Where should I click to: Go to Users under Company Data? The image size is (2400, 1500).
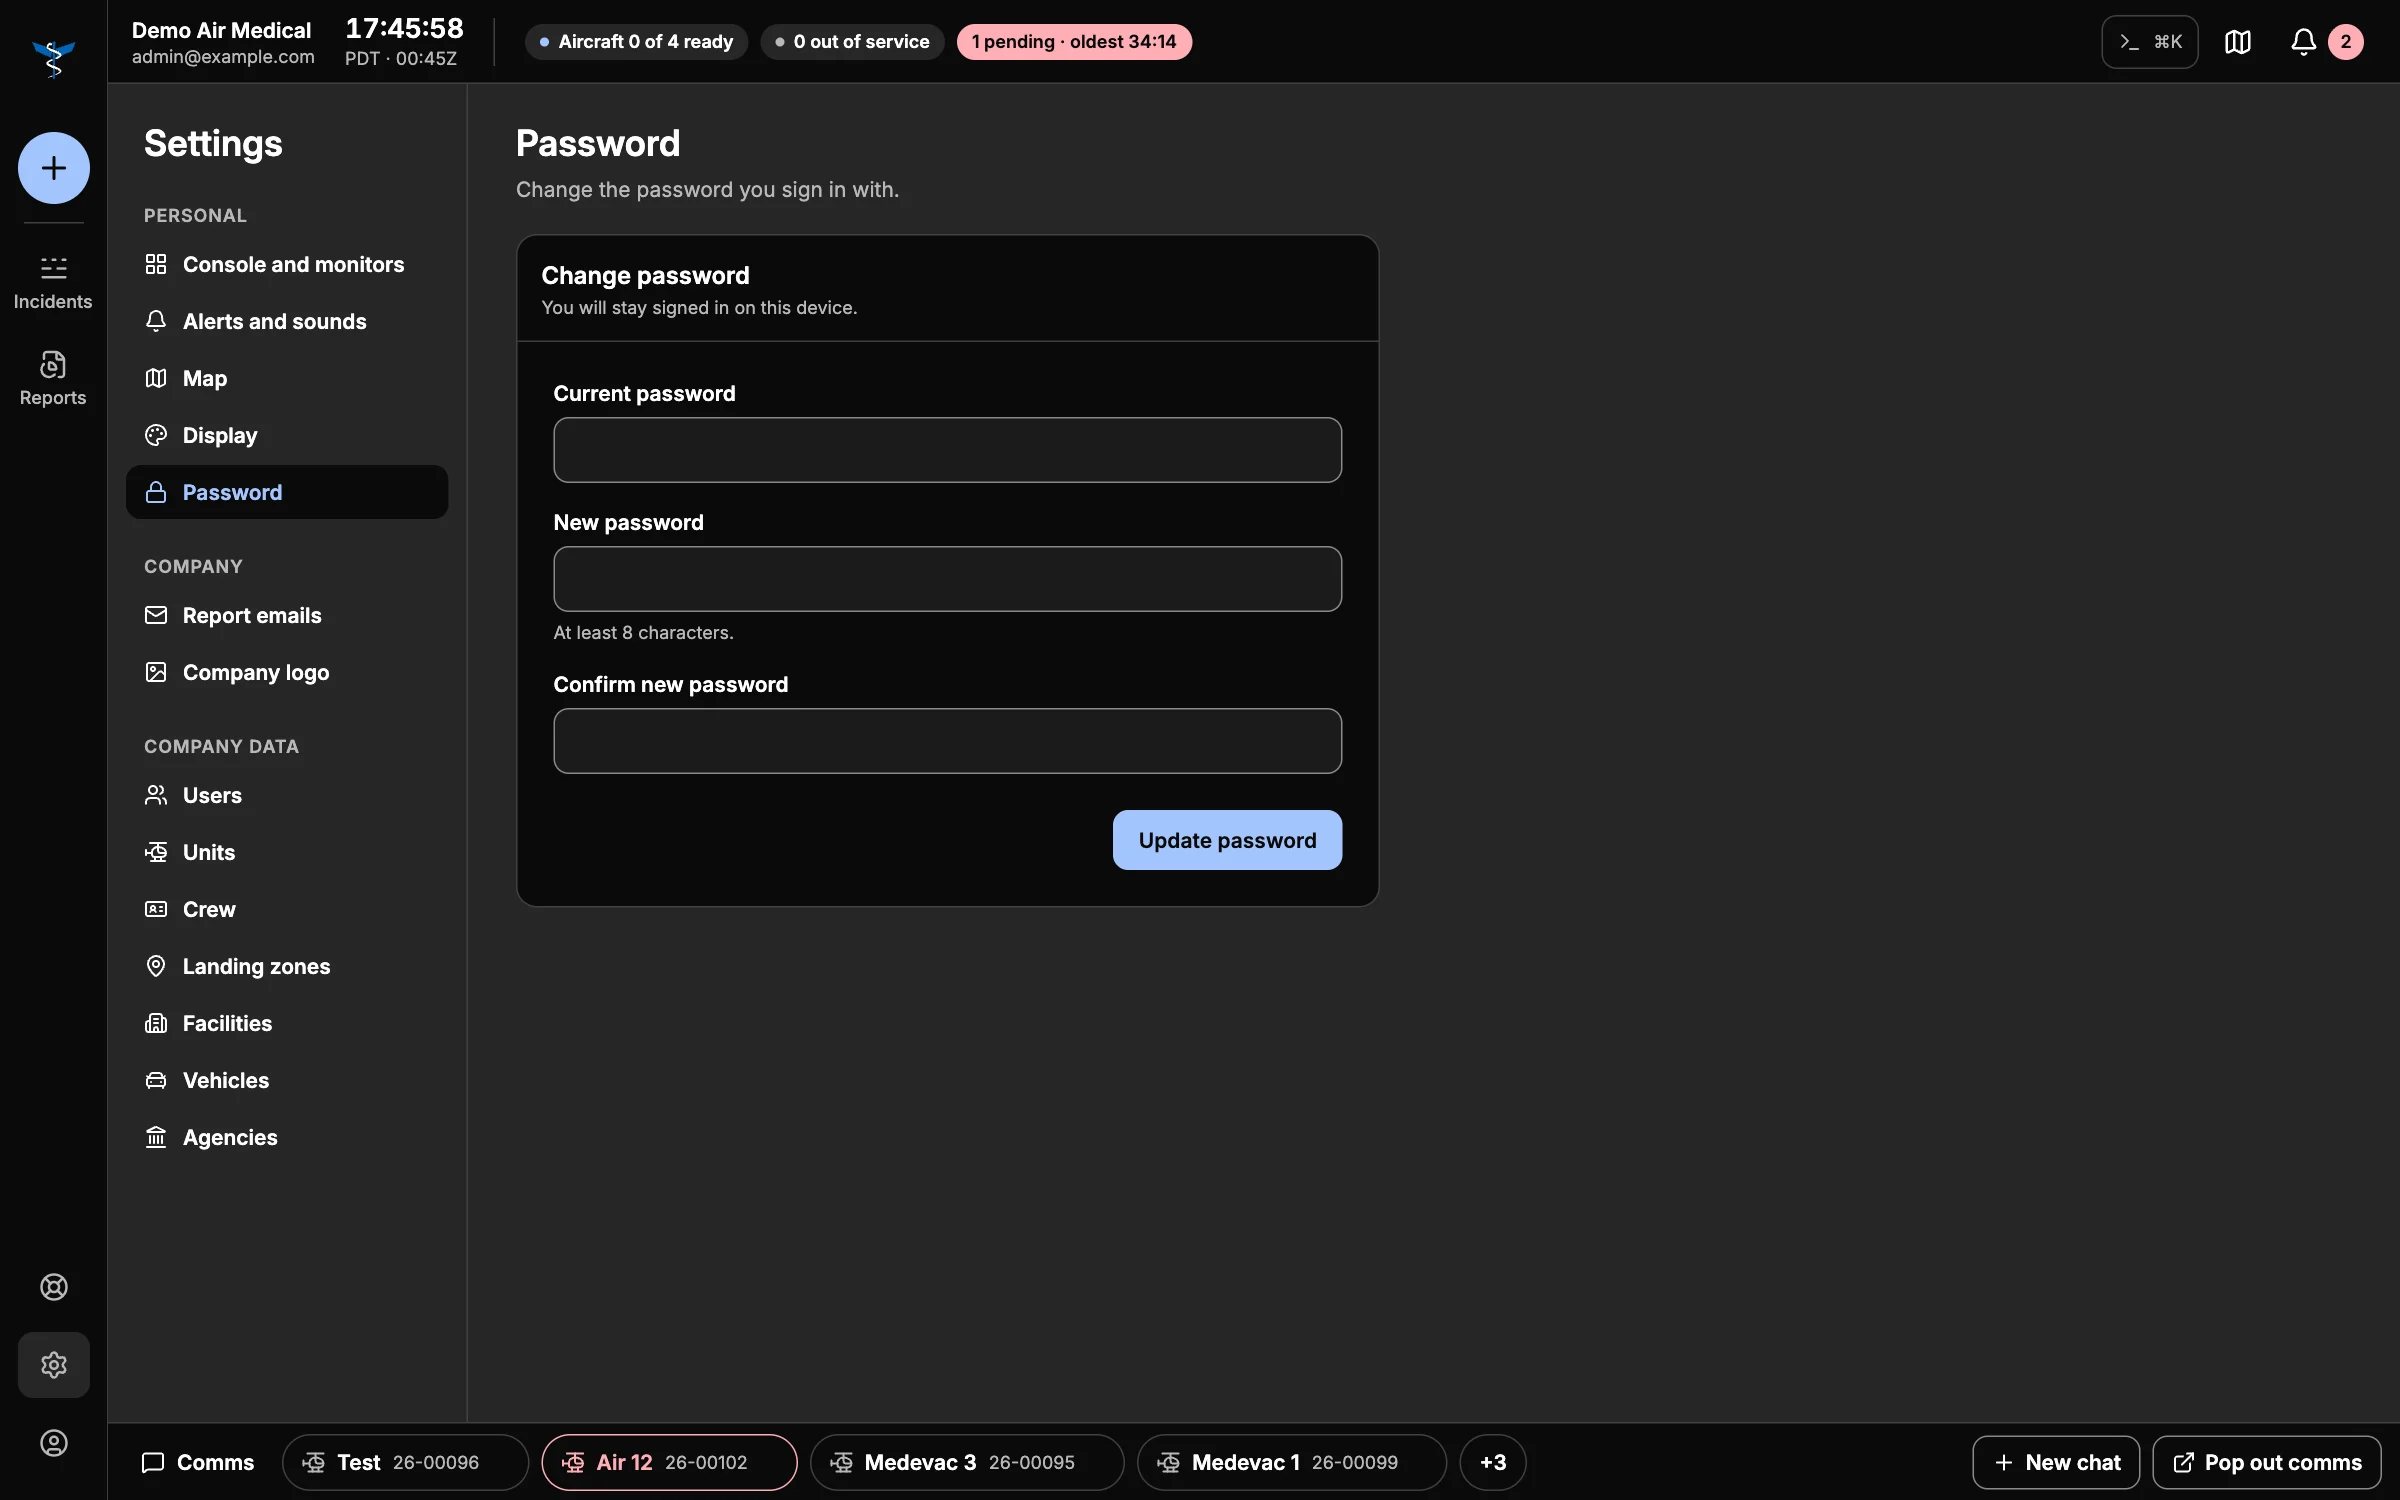tap(287, 795)
